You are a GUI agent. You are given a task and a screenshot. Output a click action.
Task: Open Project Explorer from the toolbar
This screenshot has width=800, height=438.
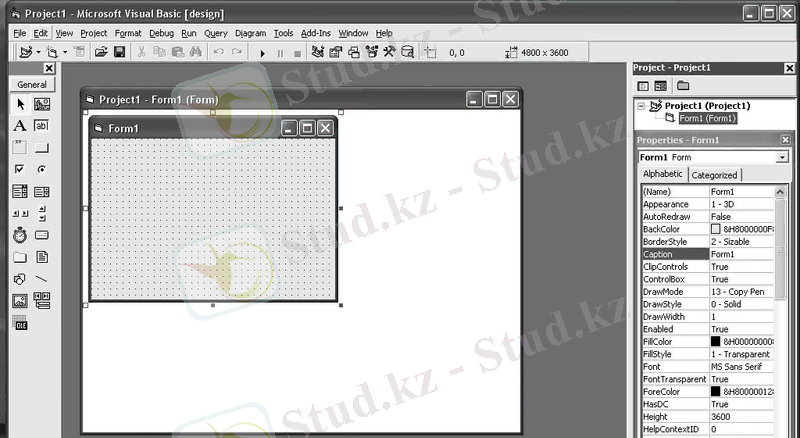(318, 52)
